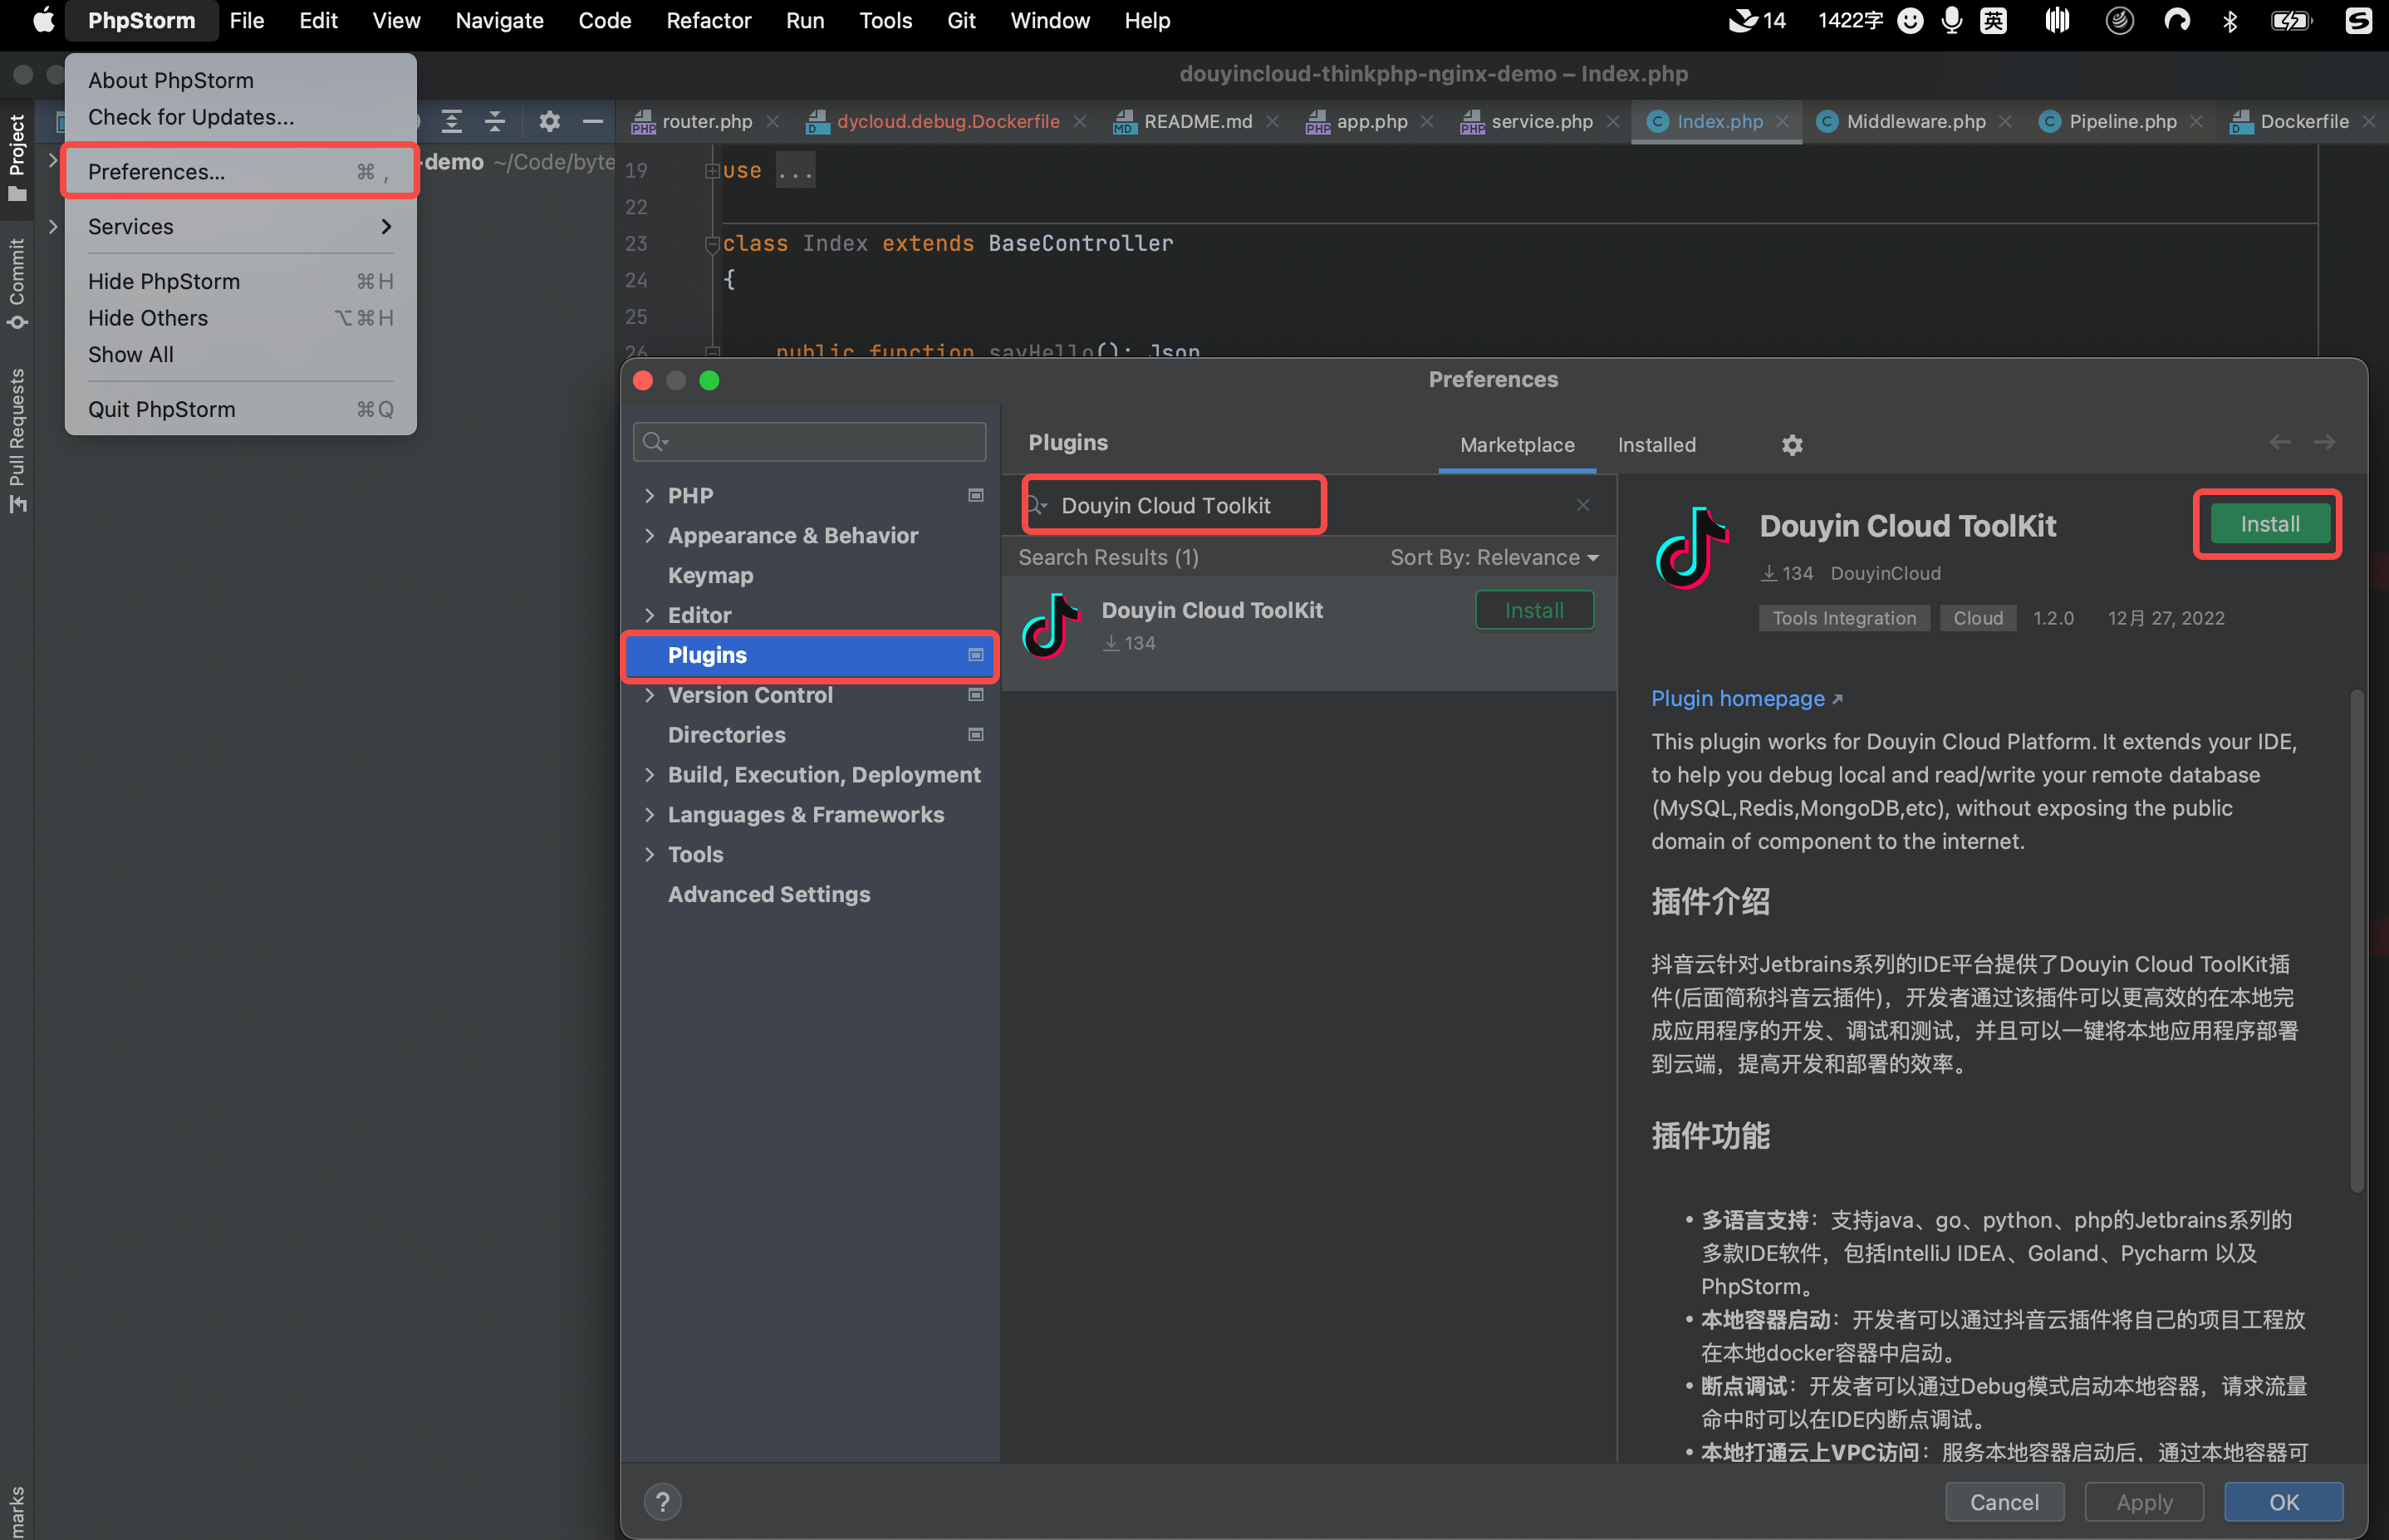Open project panel gear options
2389x1540 pixels.
[549, 121]
